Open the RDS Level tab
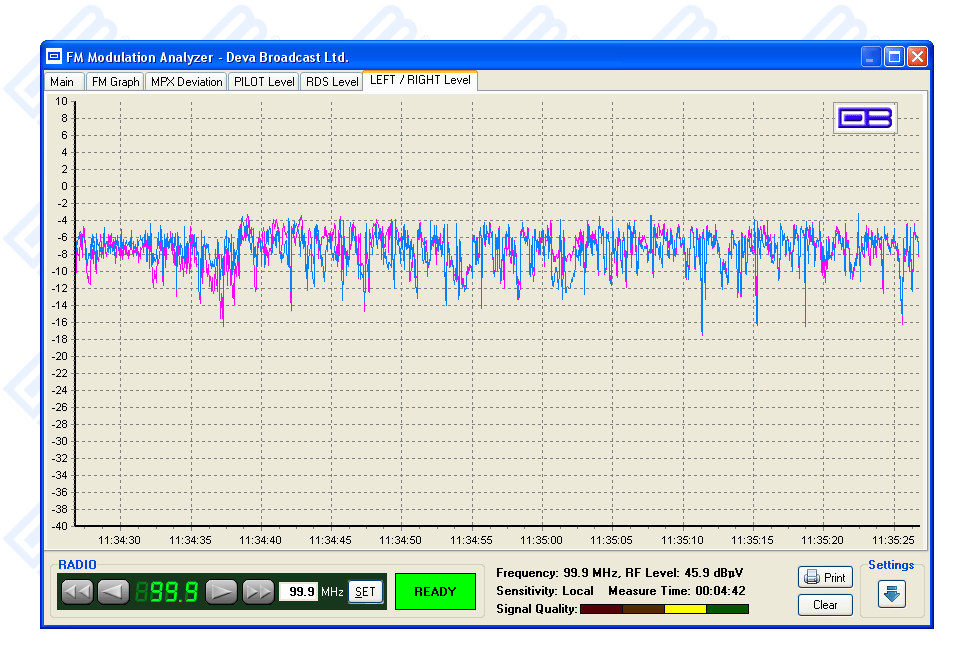 331,82
